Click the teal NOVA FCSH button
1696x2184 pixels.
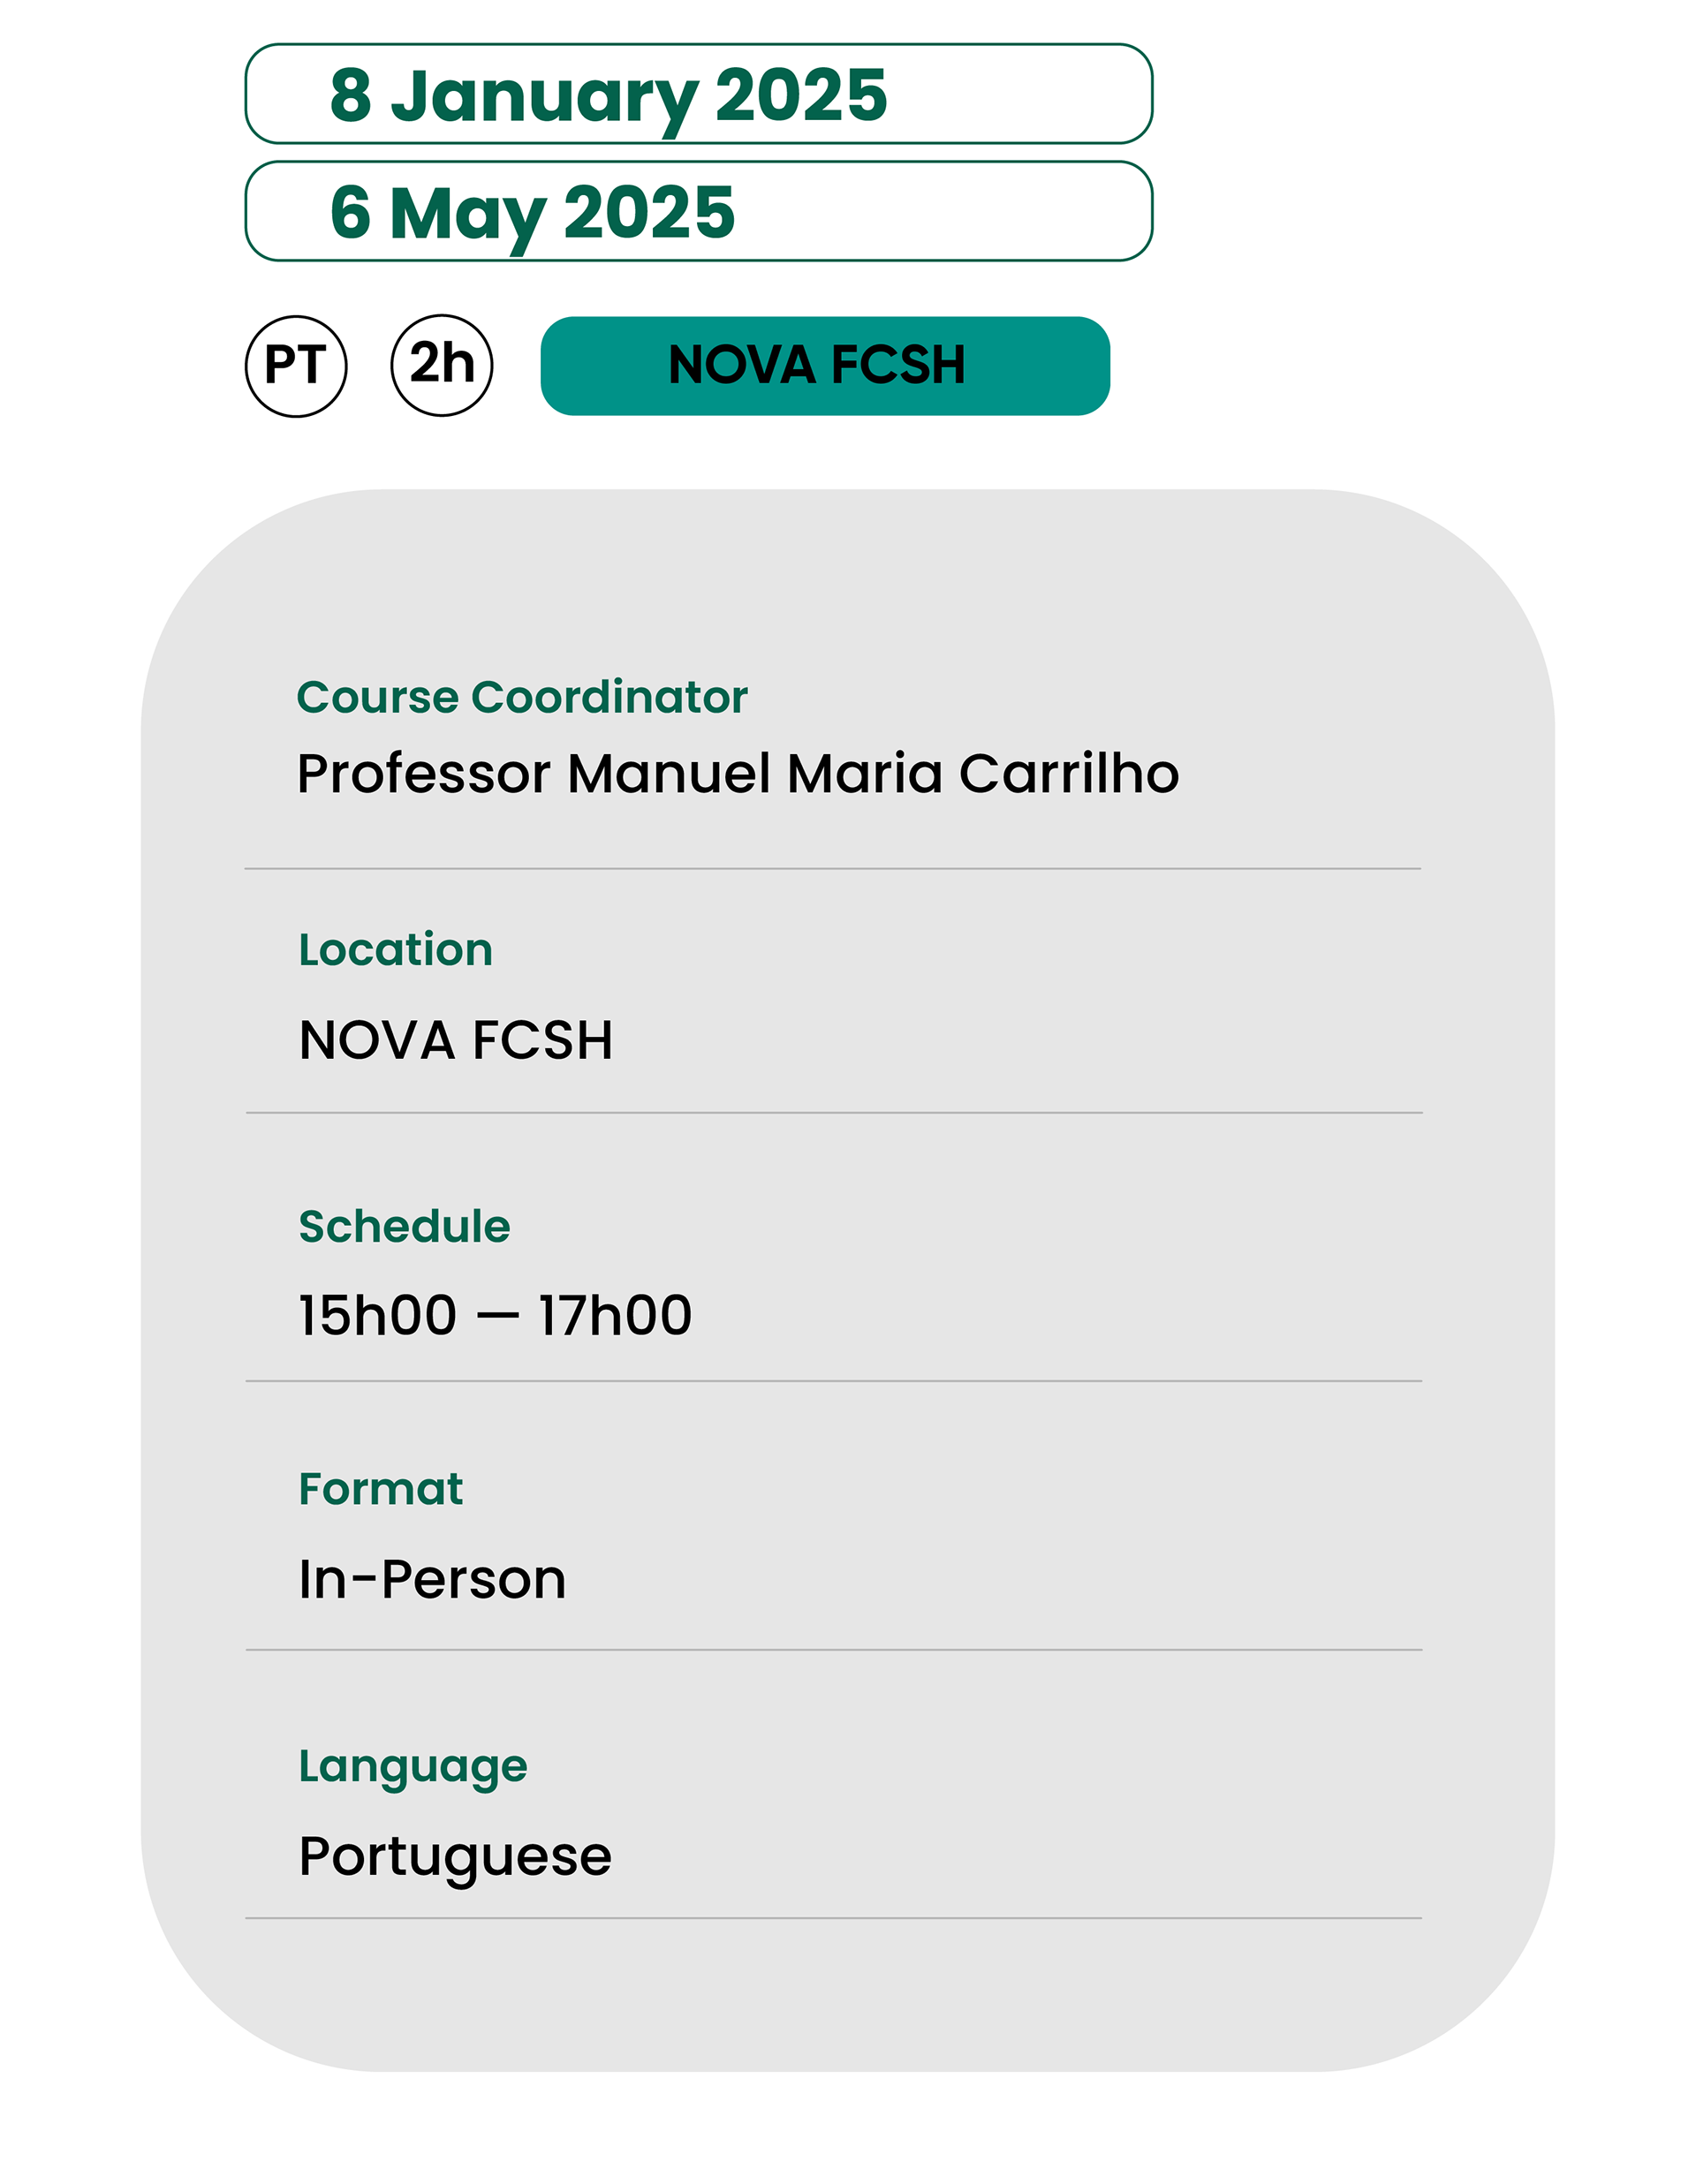[x=825, y=365]
